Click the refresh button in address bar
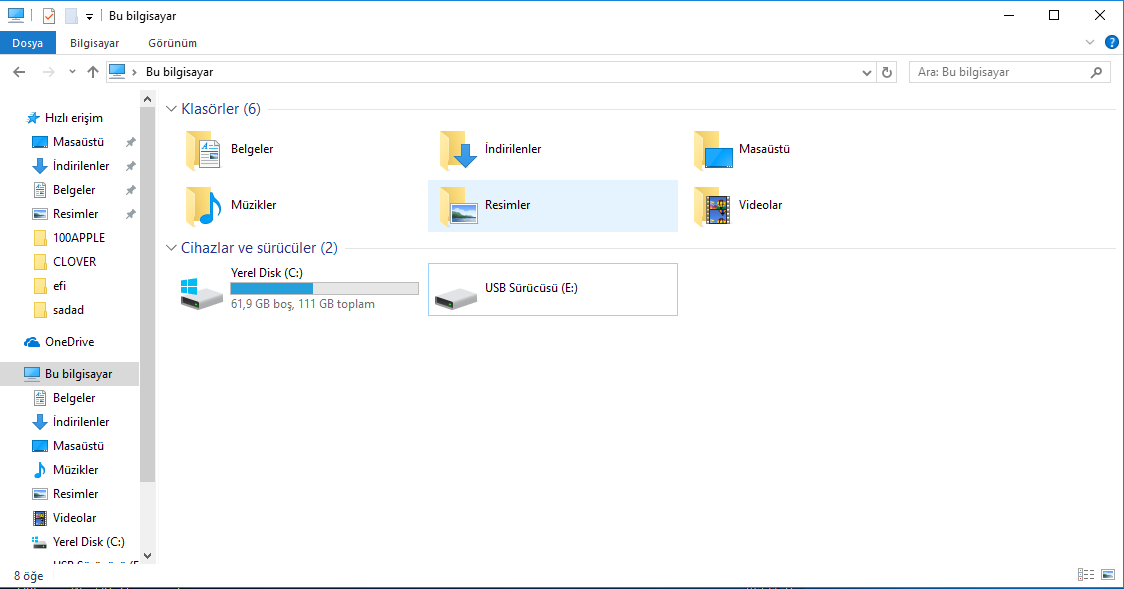Image resolution: width=1124 pixels, height=589 pixels. [x=887, y=72]
